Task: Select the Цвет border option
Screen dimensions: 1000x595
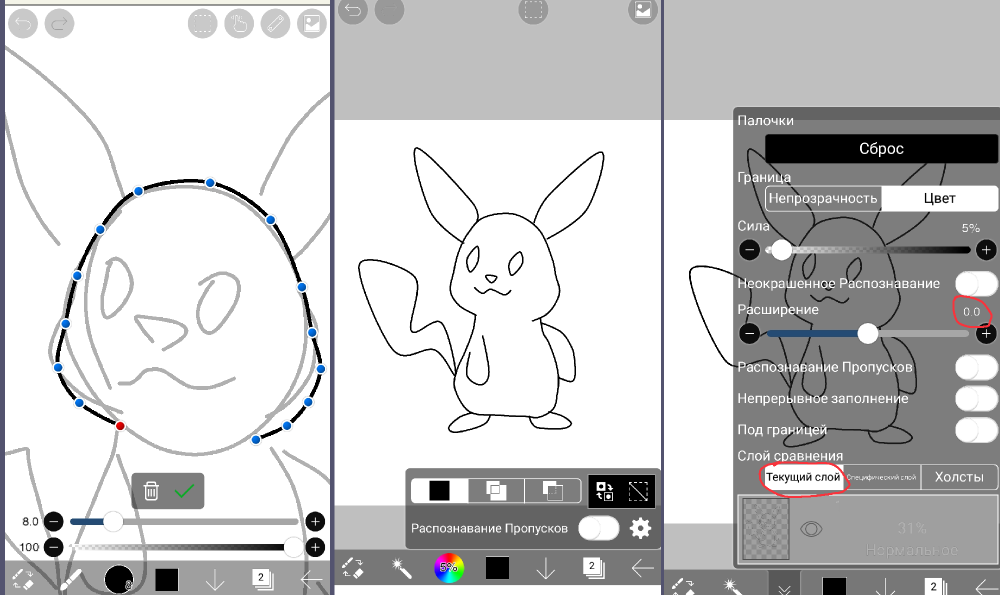Action: (x=939, y=198)
